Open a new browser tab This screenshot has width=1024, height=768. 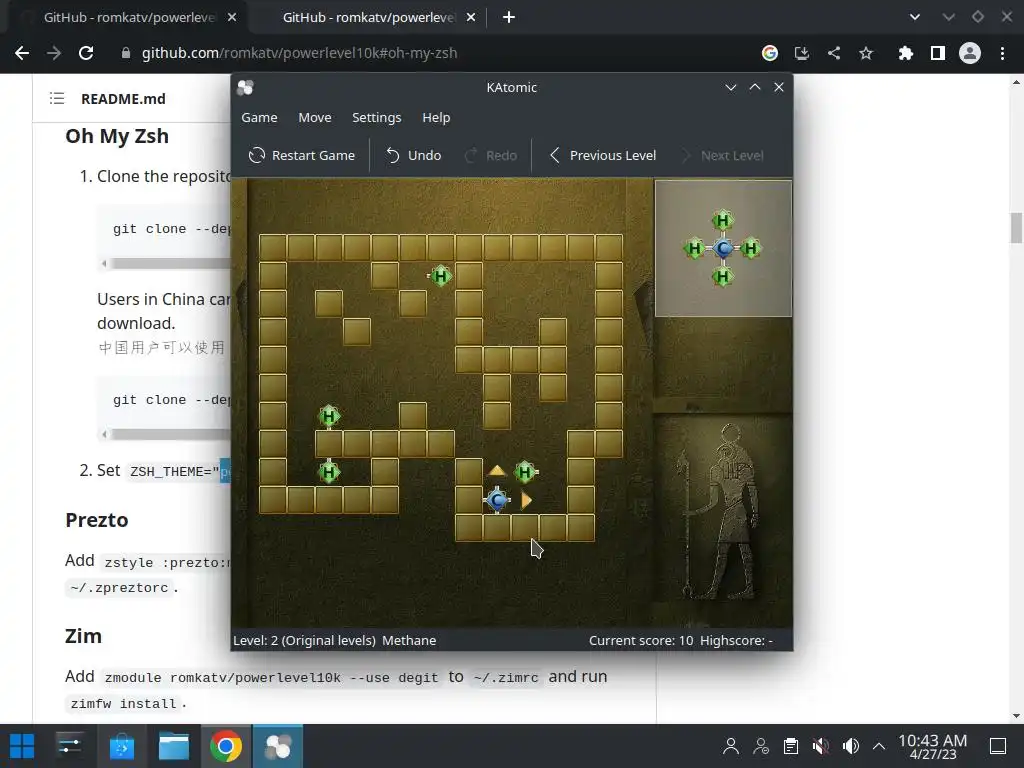point(509,18)
